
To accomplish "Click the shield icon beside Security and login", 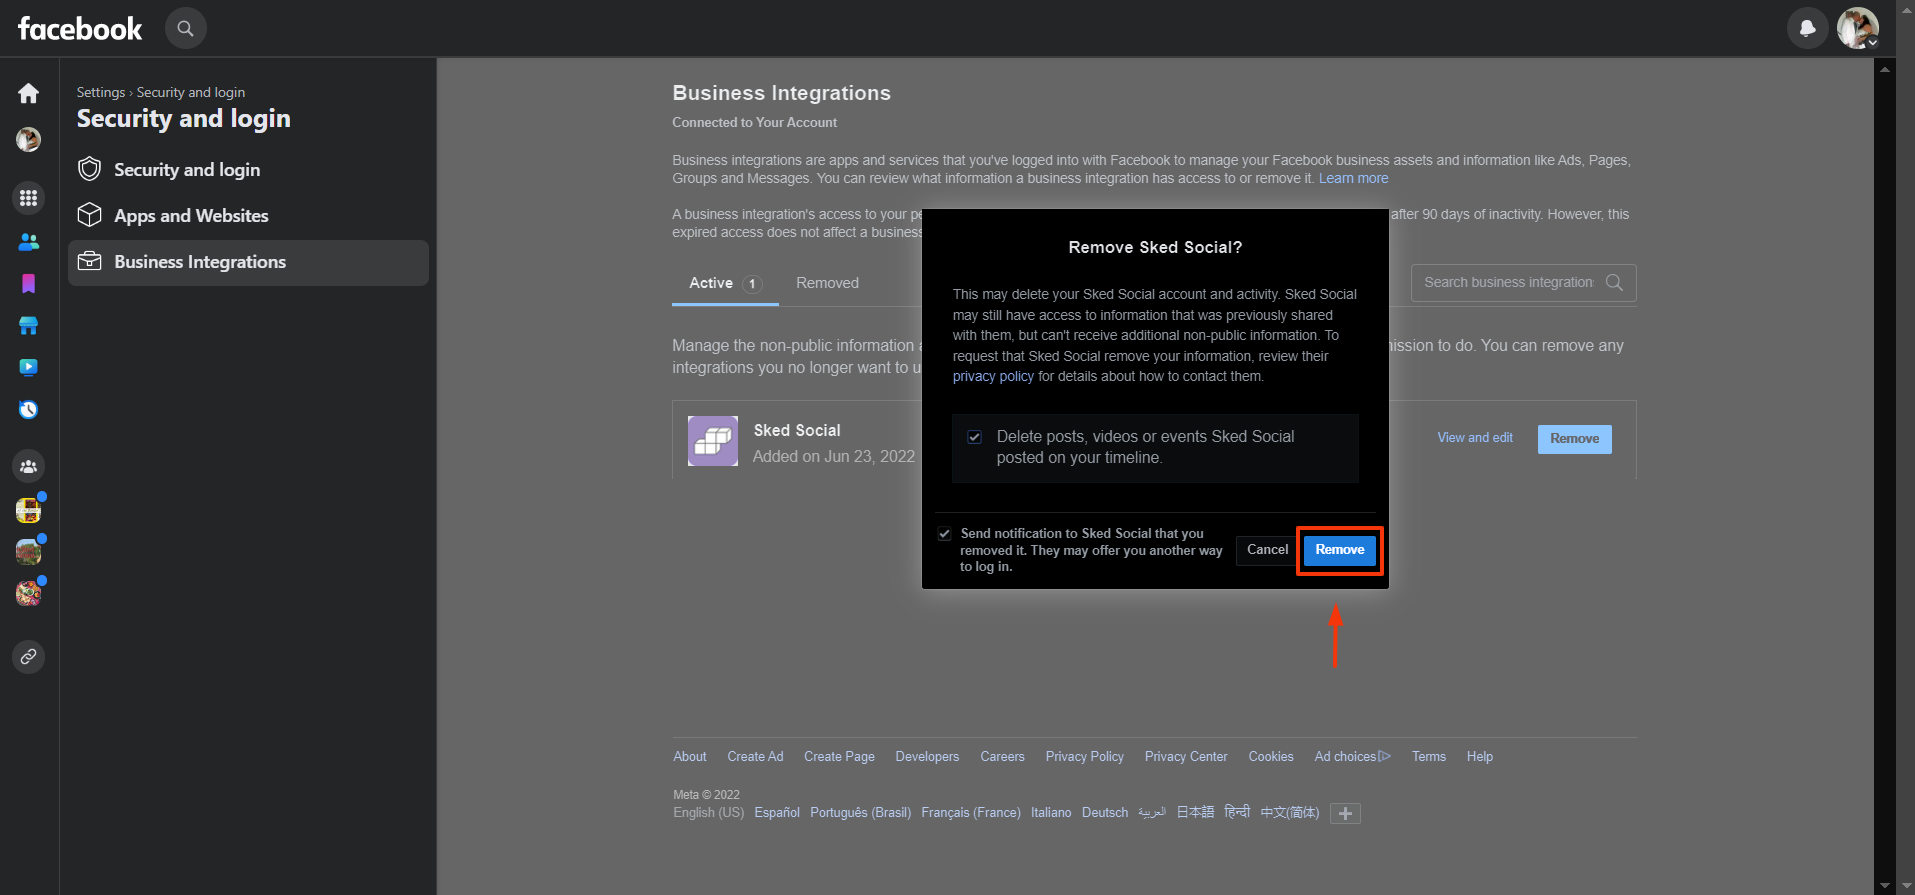I will 90,169.
